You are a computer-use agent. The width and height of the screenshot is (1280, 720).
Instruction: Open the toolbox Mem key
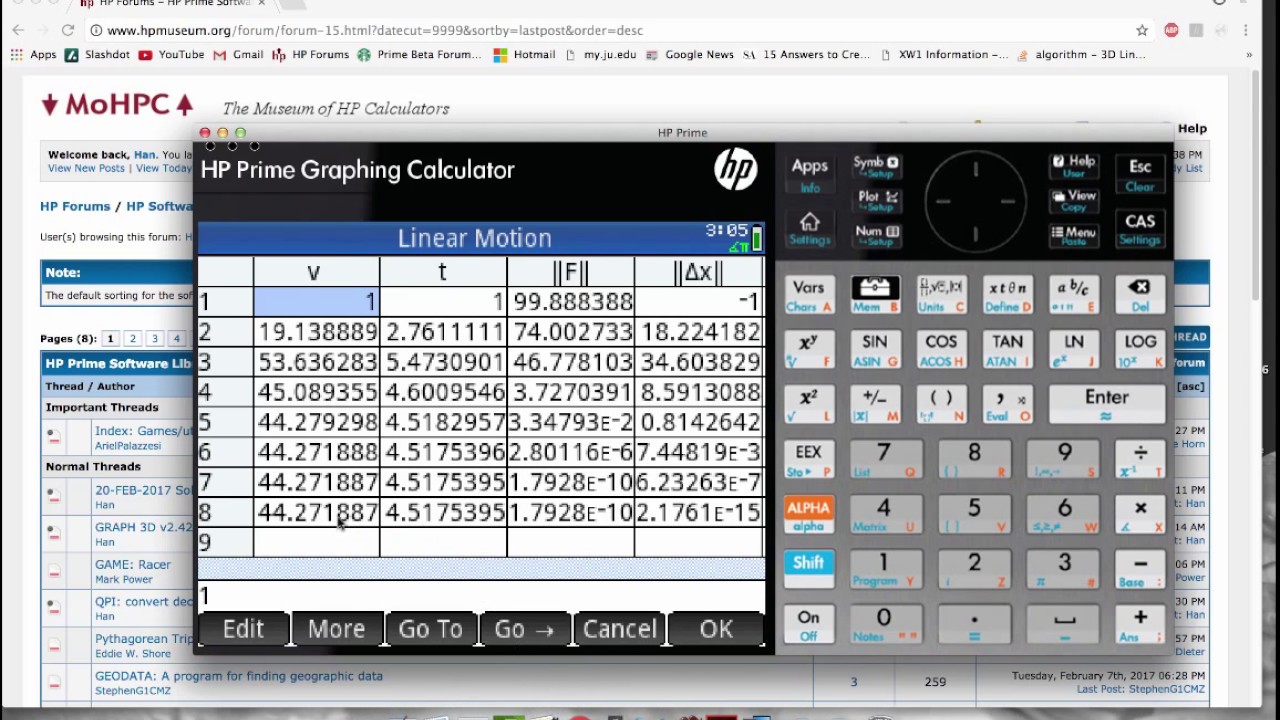pyautogui.click(x=874, y=296)
